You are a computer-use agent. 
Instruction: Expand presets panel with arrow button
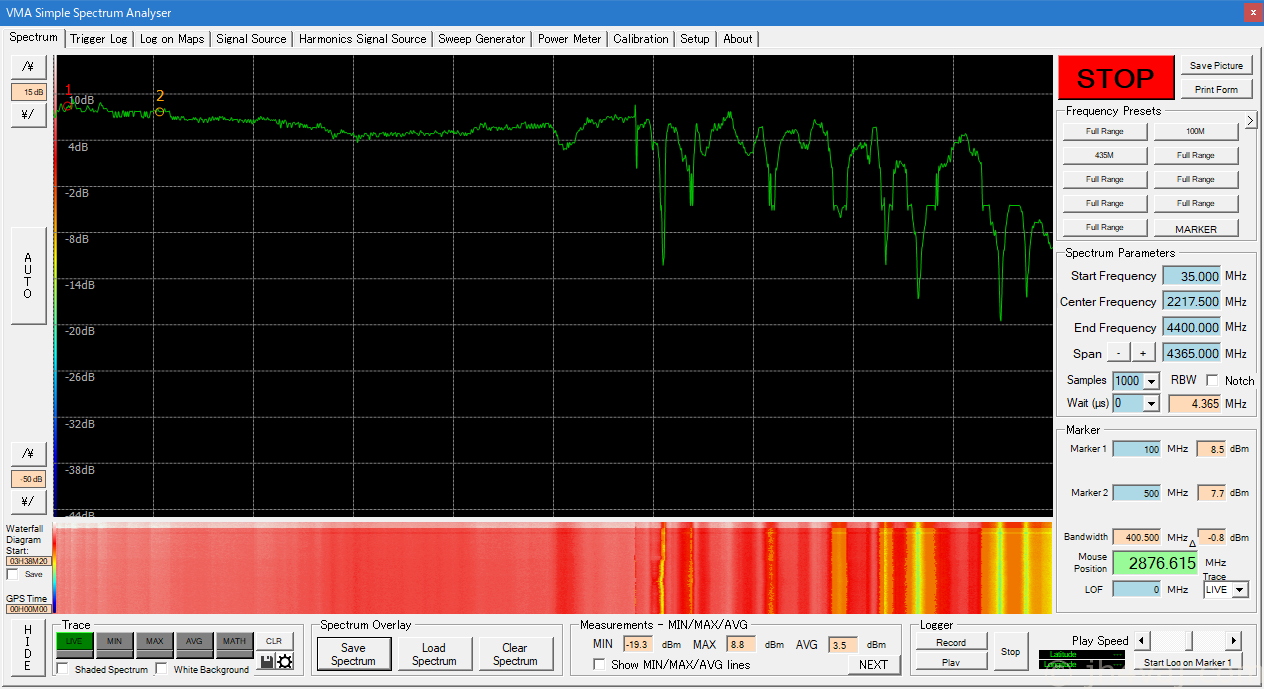click(x=1250, y=121)
